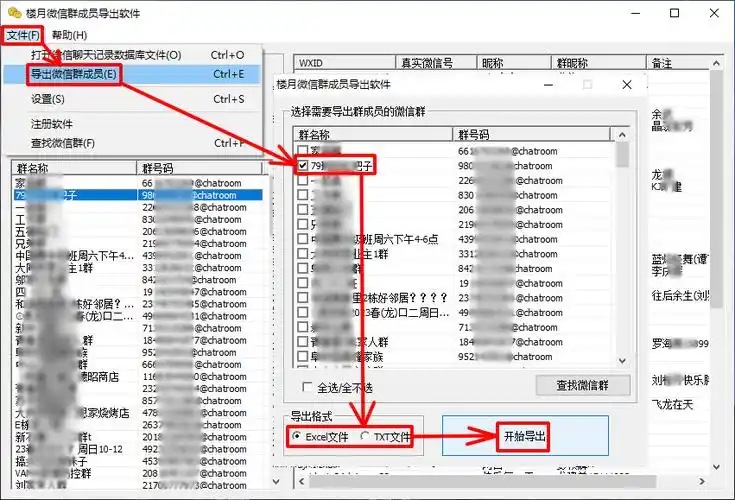Tick the checkbox for the 226…@chatroom group
Image resolution: width=735 pixels, height=500 pixels.
tap(303, 180)
